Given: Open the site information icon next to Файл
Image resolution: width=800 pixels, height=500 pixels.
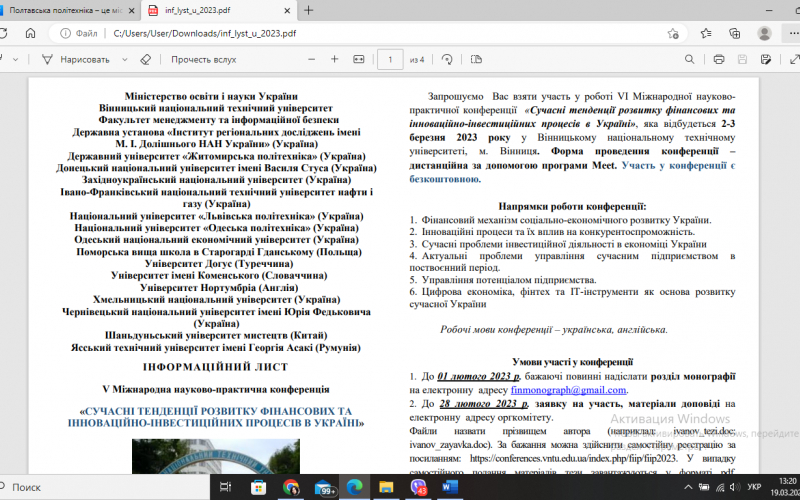Looking at the screenshot, I should point(65,34).
